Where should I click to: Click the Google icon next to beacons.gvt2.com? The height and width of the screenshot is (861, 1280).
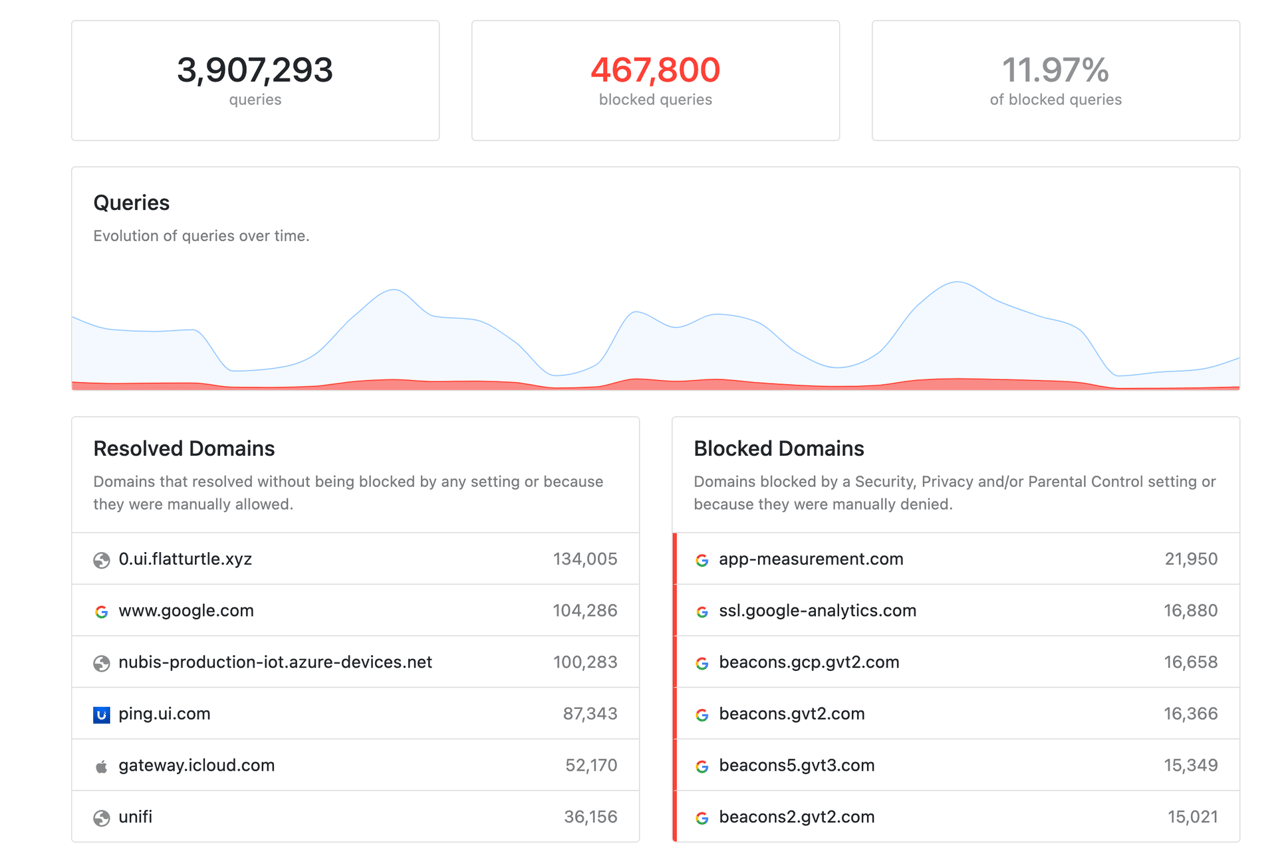[x=702, y=715]
